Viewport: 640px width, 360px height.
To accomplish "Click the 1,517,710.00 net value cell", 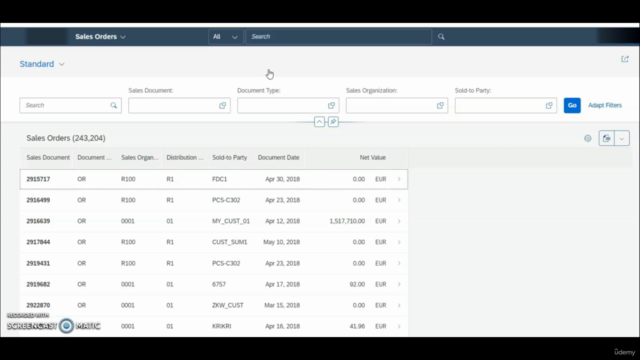I will [347, 221].
